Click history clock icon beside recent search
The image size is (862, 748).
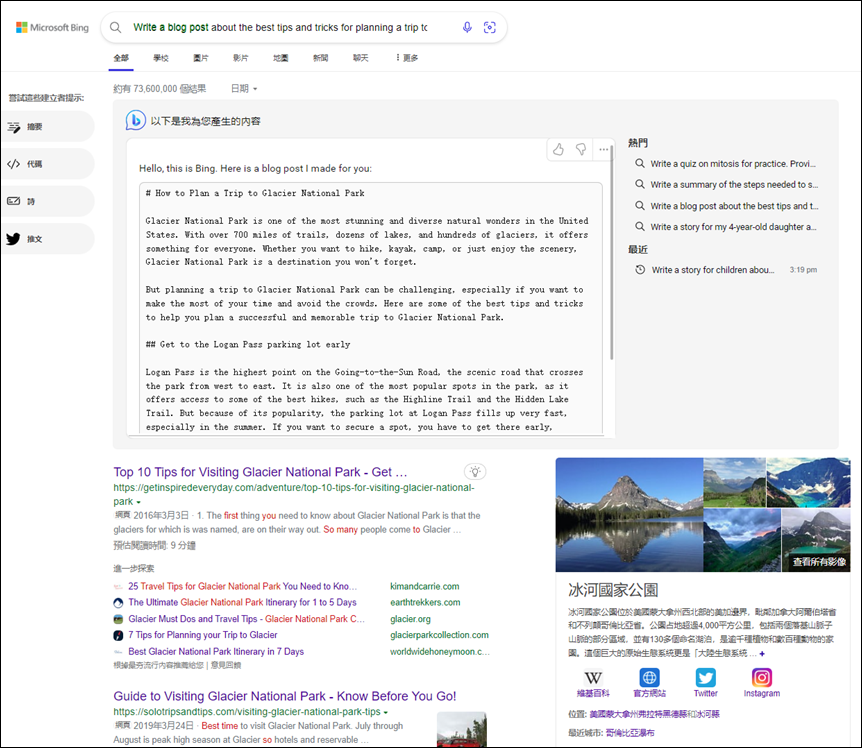(640, 270)
